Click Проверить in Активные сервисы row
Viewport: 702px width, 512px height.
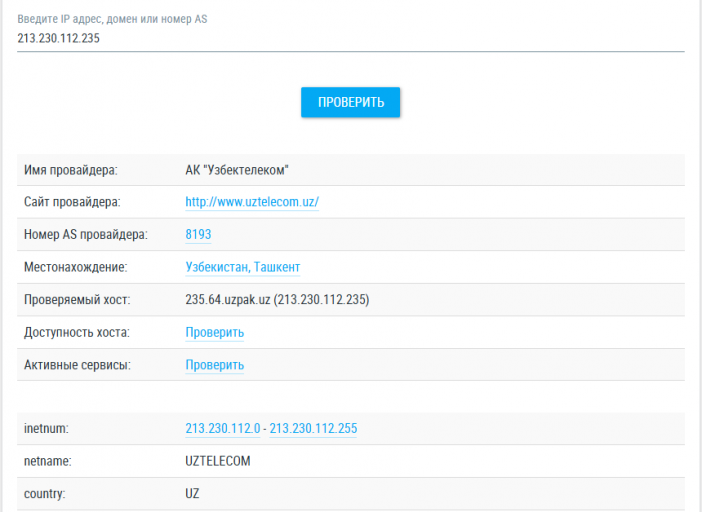click(214, 365)
